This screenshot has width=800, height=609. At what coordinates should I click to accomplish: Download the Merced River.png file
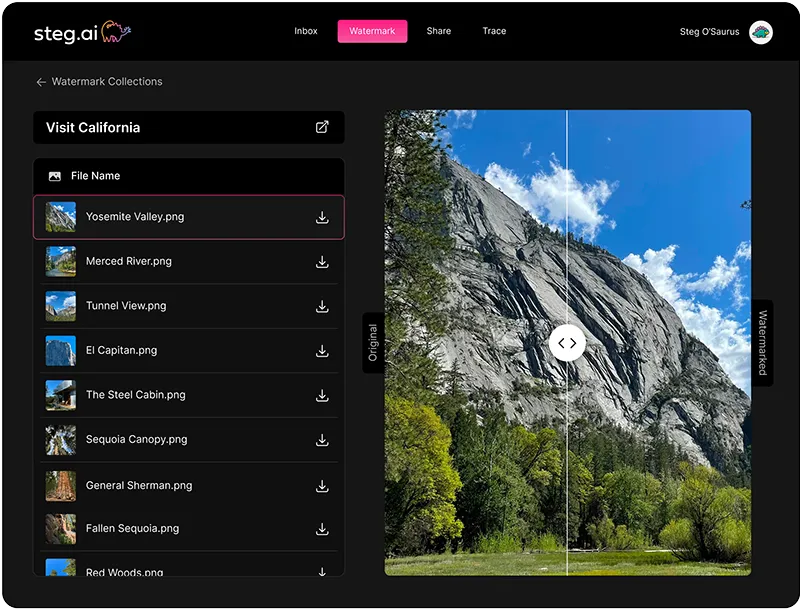pyautogui.click(x=322, y=262)
